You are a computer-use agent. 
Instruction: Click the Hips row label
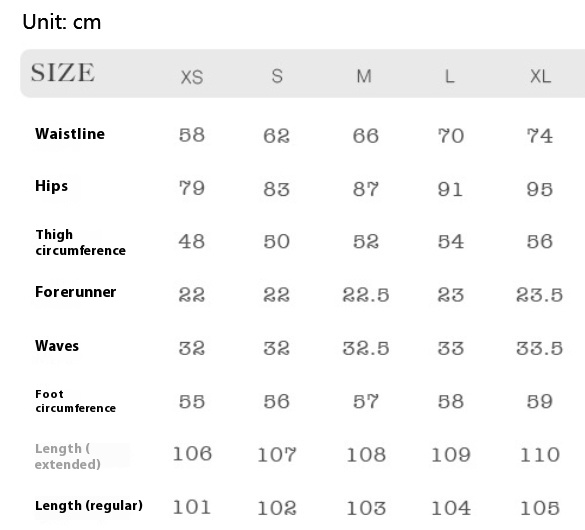(51, 186)
